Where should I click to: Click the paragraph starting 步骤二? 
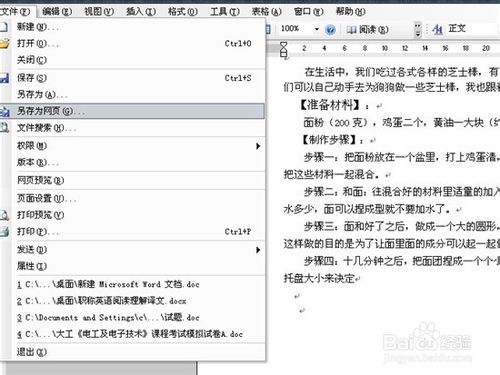(x=391, y=200)
